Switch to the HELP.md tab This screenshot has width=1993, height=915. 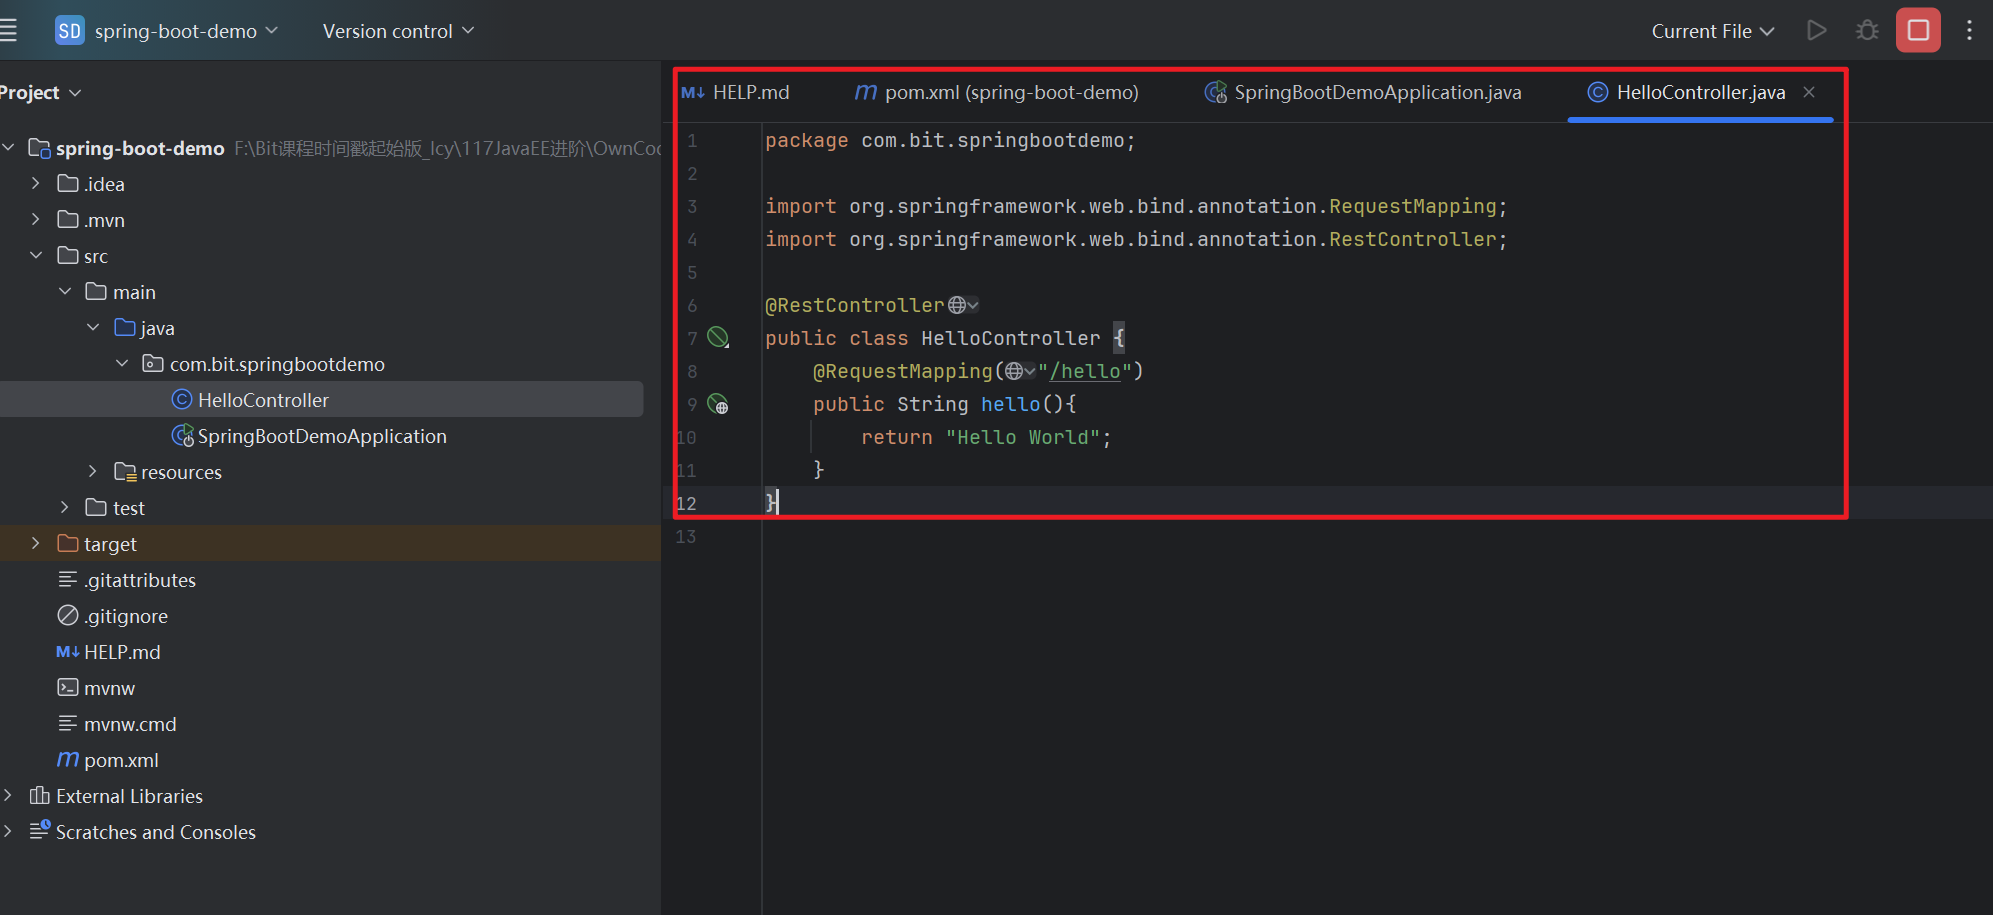(x=736, y=93)
